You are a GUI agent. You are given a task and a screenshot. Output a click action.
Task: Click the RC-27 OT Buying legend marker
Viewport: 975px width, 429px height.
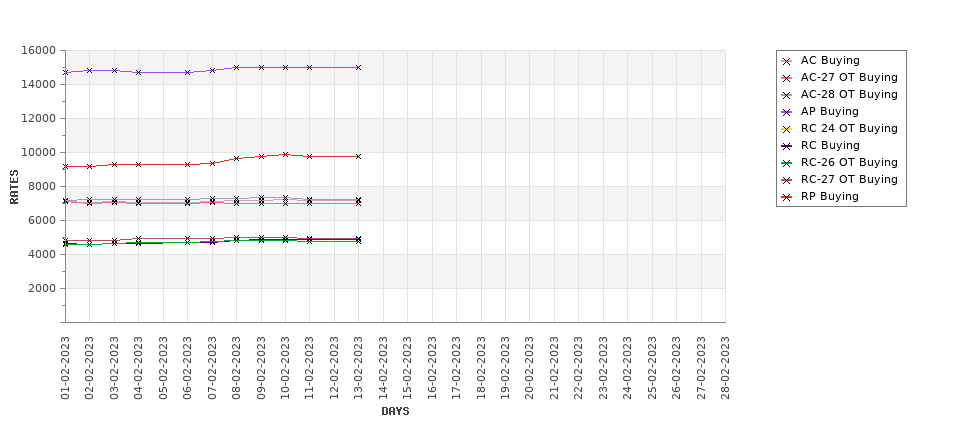coord(787,180)
